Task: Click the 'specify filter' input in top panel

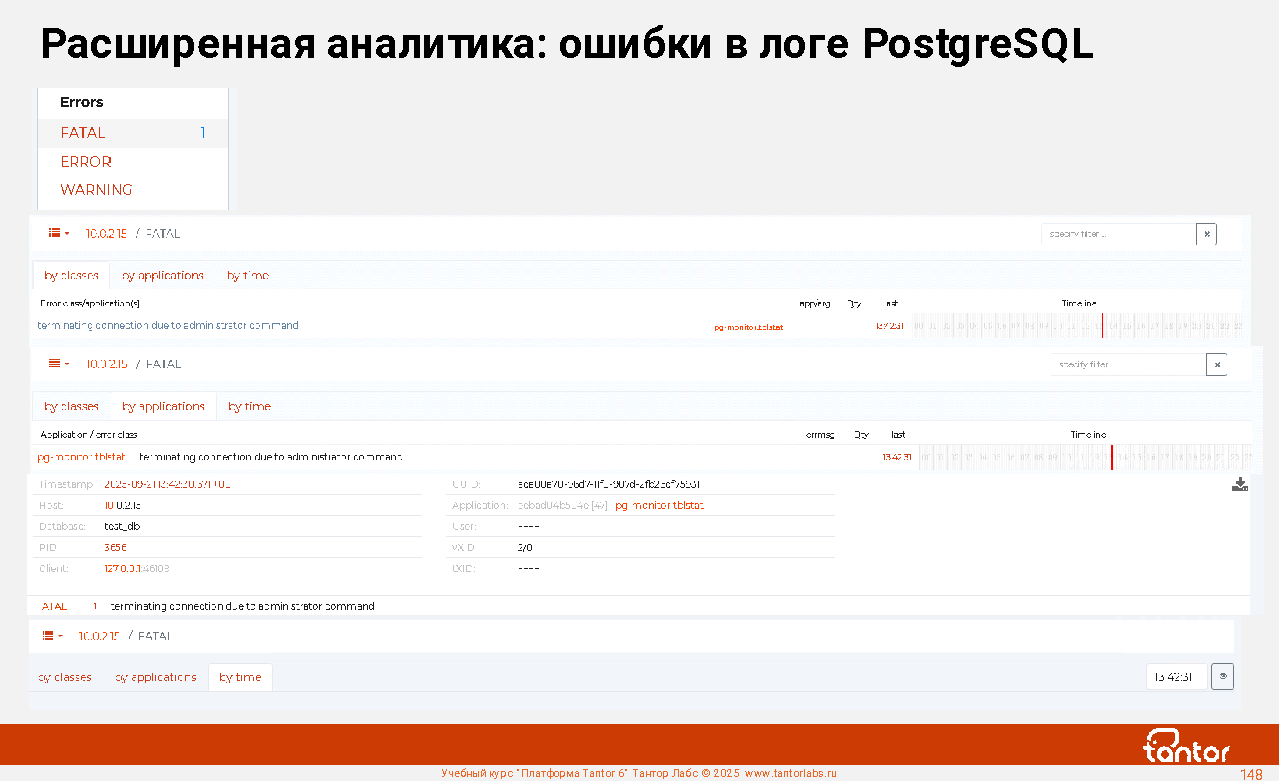Action: pos(1117,234)
